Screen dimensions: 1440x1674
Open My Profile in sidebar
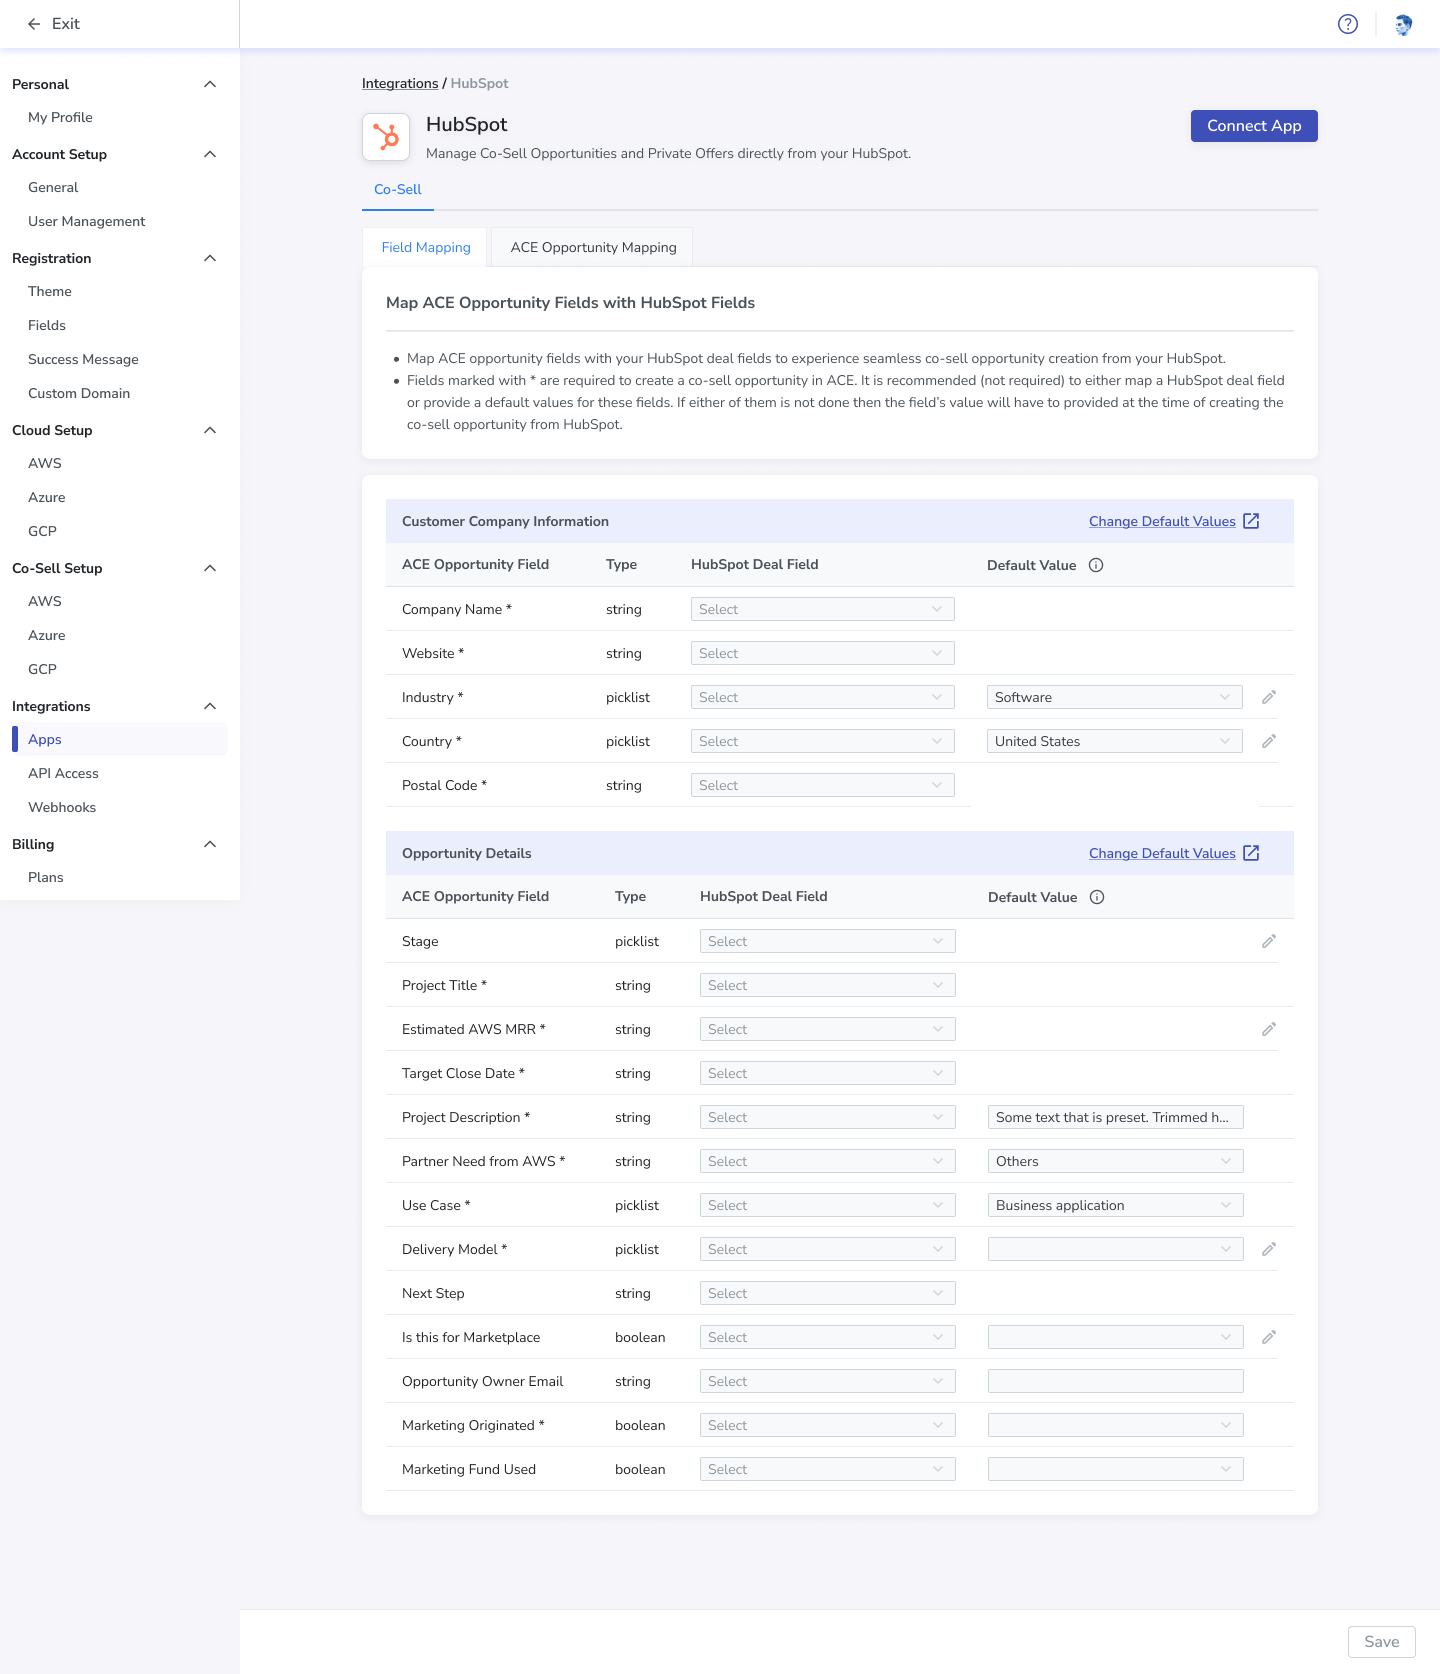[60, 117]
